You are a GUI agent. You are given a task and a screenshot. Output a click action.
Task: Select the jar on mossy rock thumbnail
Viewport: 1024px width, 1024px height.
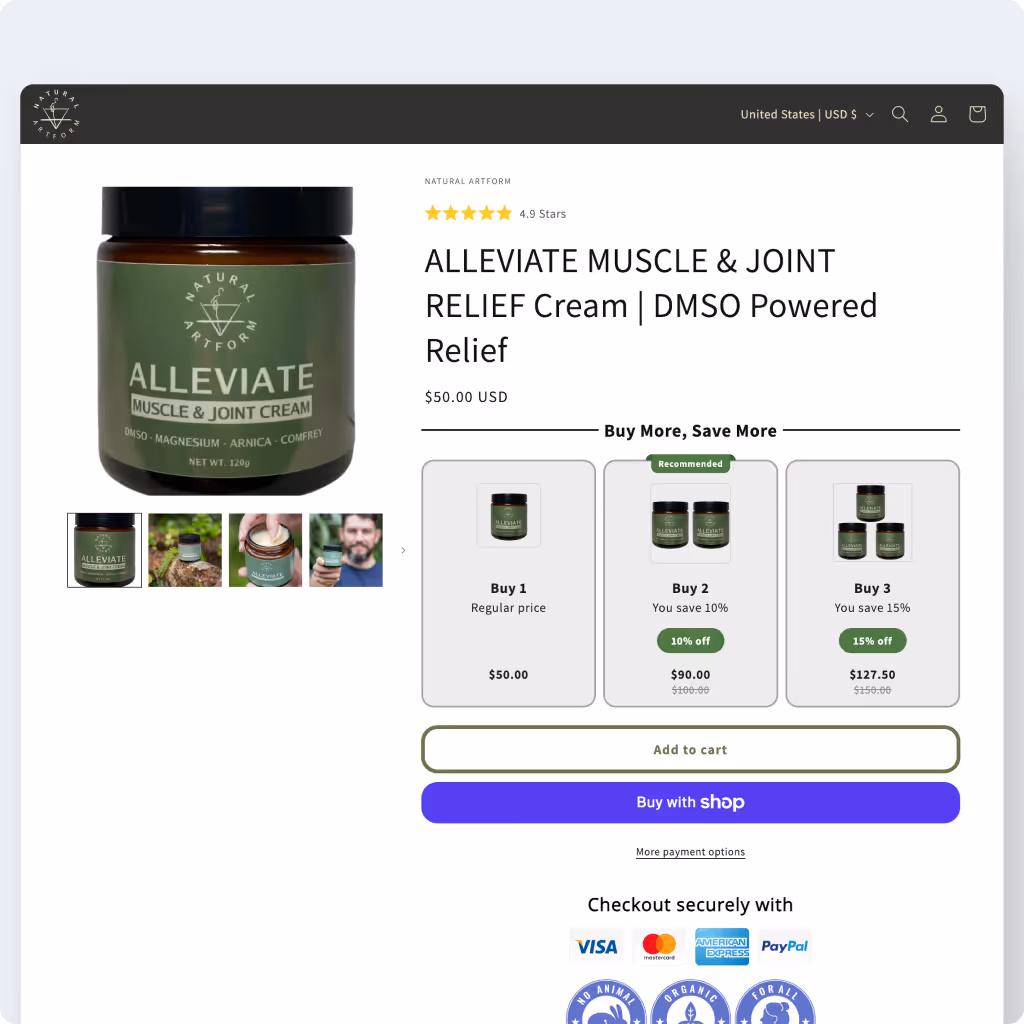[185, 550]
